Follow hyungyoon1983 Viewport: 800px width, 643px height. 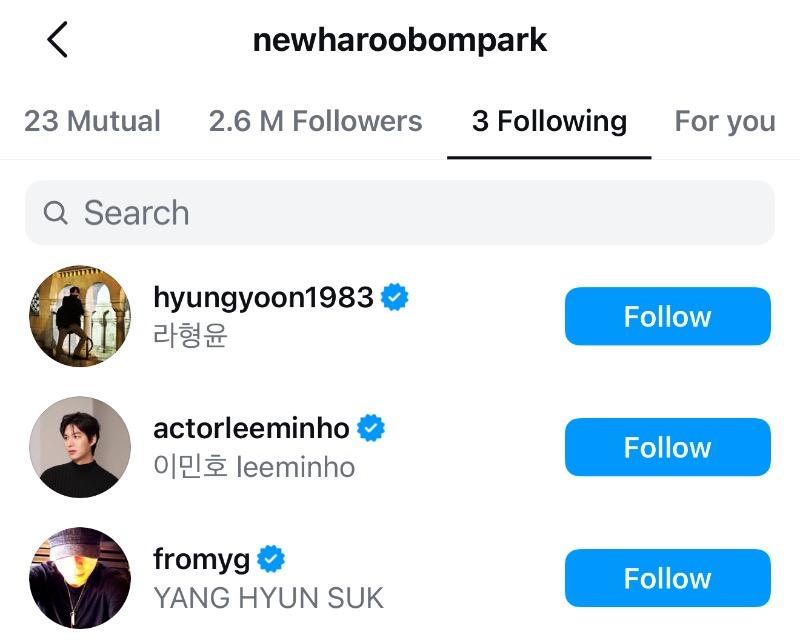click(x=667, y=317)
